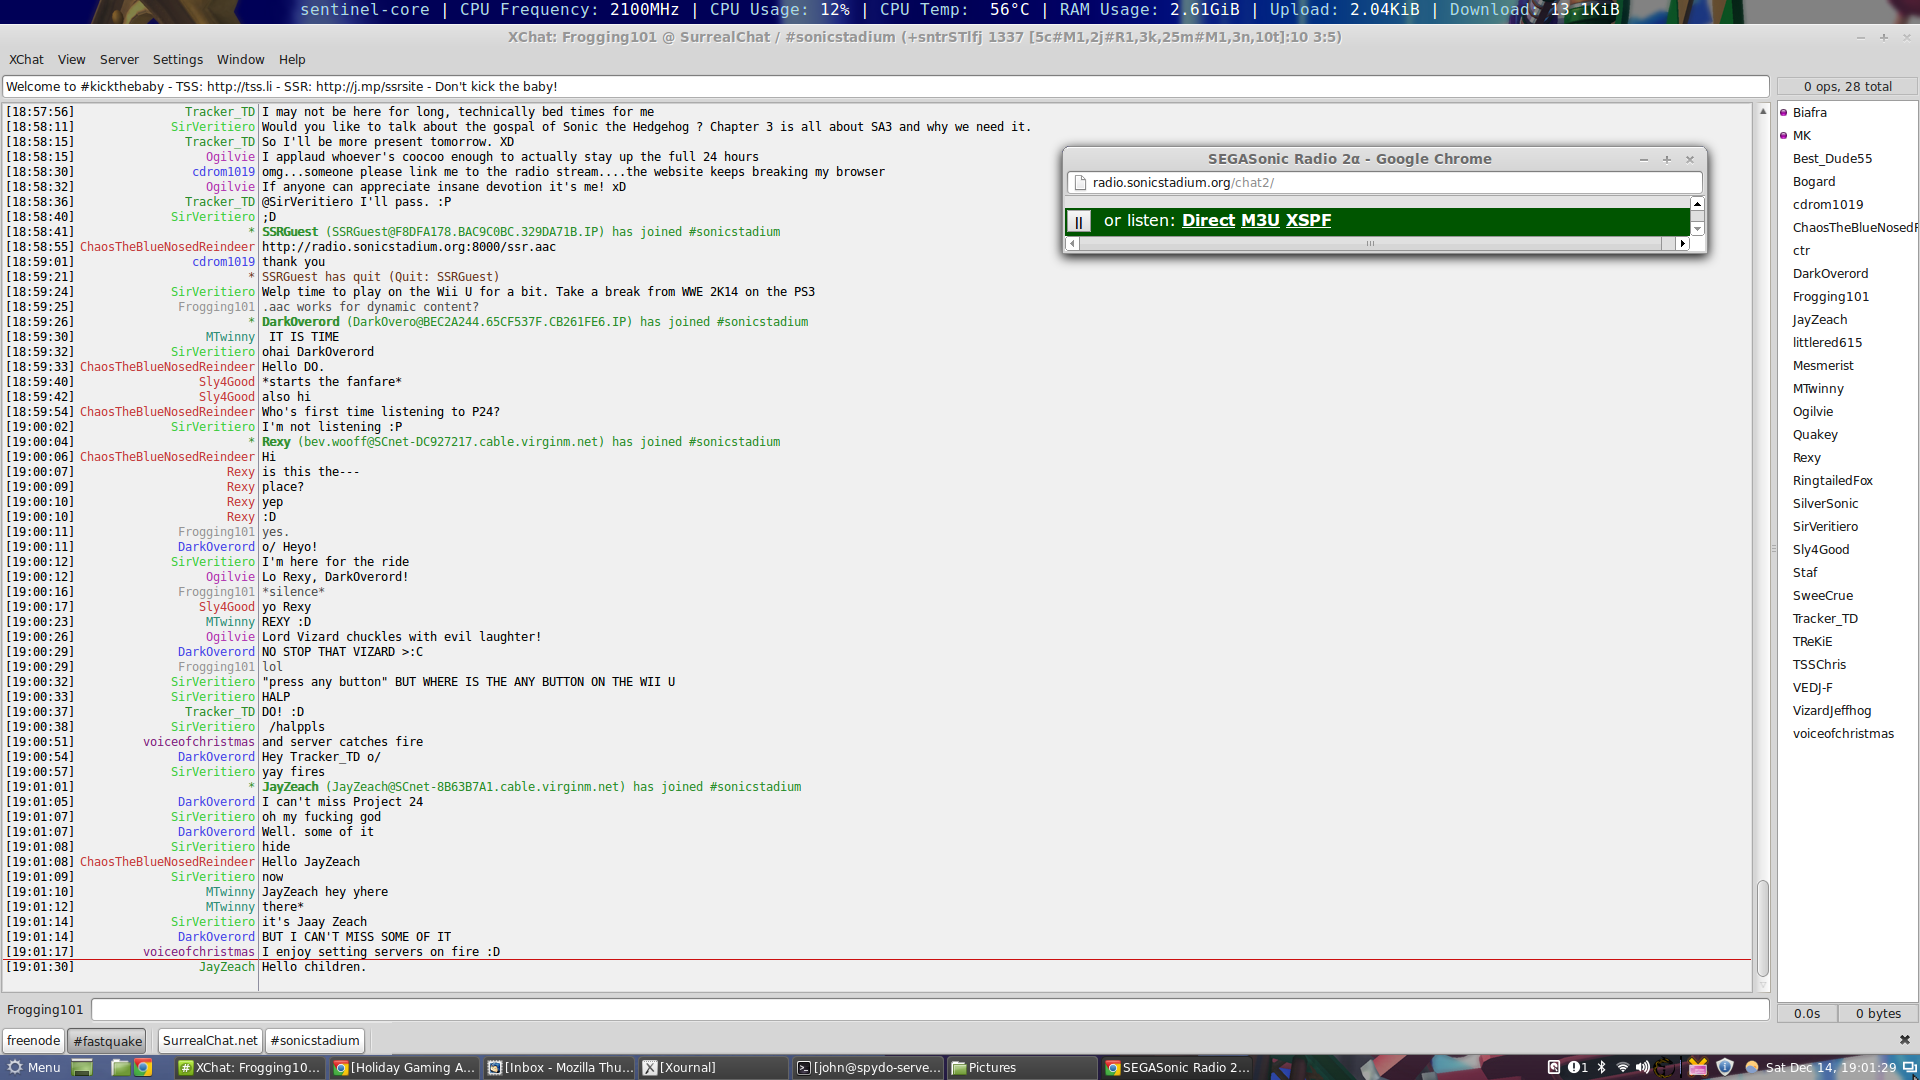Open the green terminal launcher in the taskbar
1920x1080 pixels.
click(x=82, y=1067)
